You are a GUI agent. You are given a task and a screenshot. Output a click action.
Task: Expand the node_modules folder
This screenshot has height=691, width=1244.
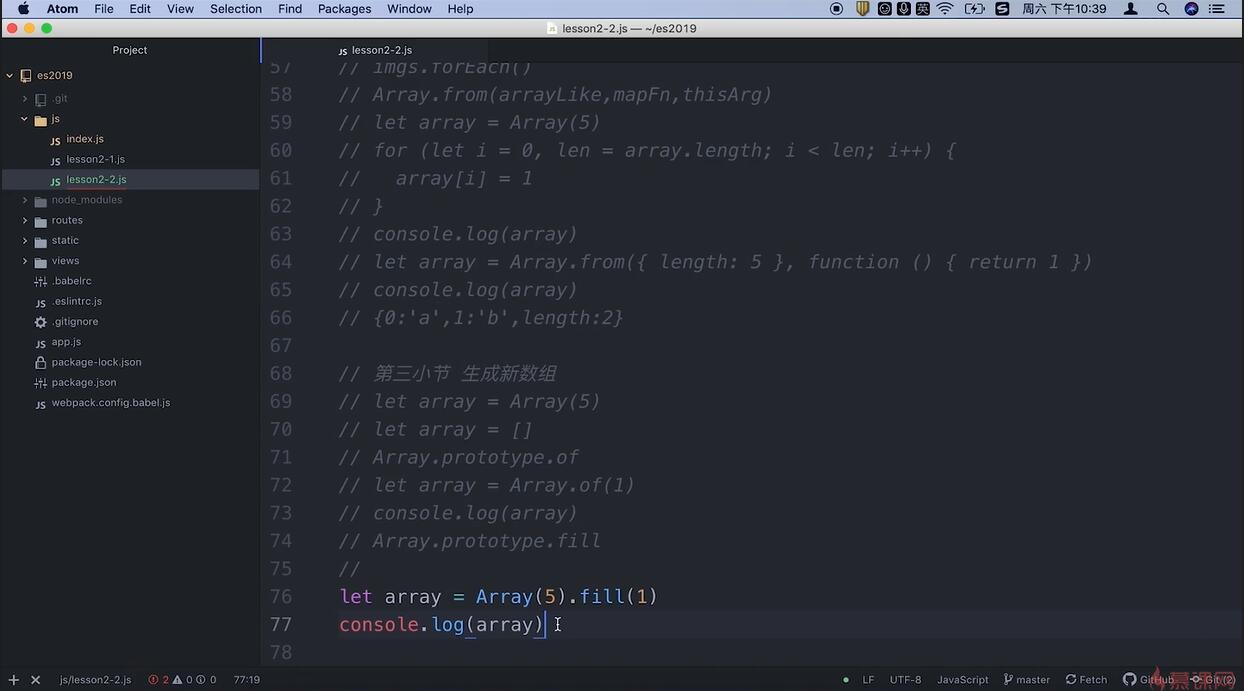coord(25,200)
